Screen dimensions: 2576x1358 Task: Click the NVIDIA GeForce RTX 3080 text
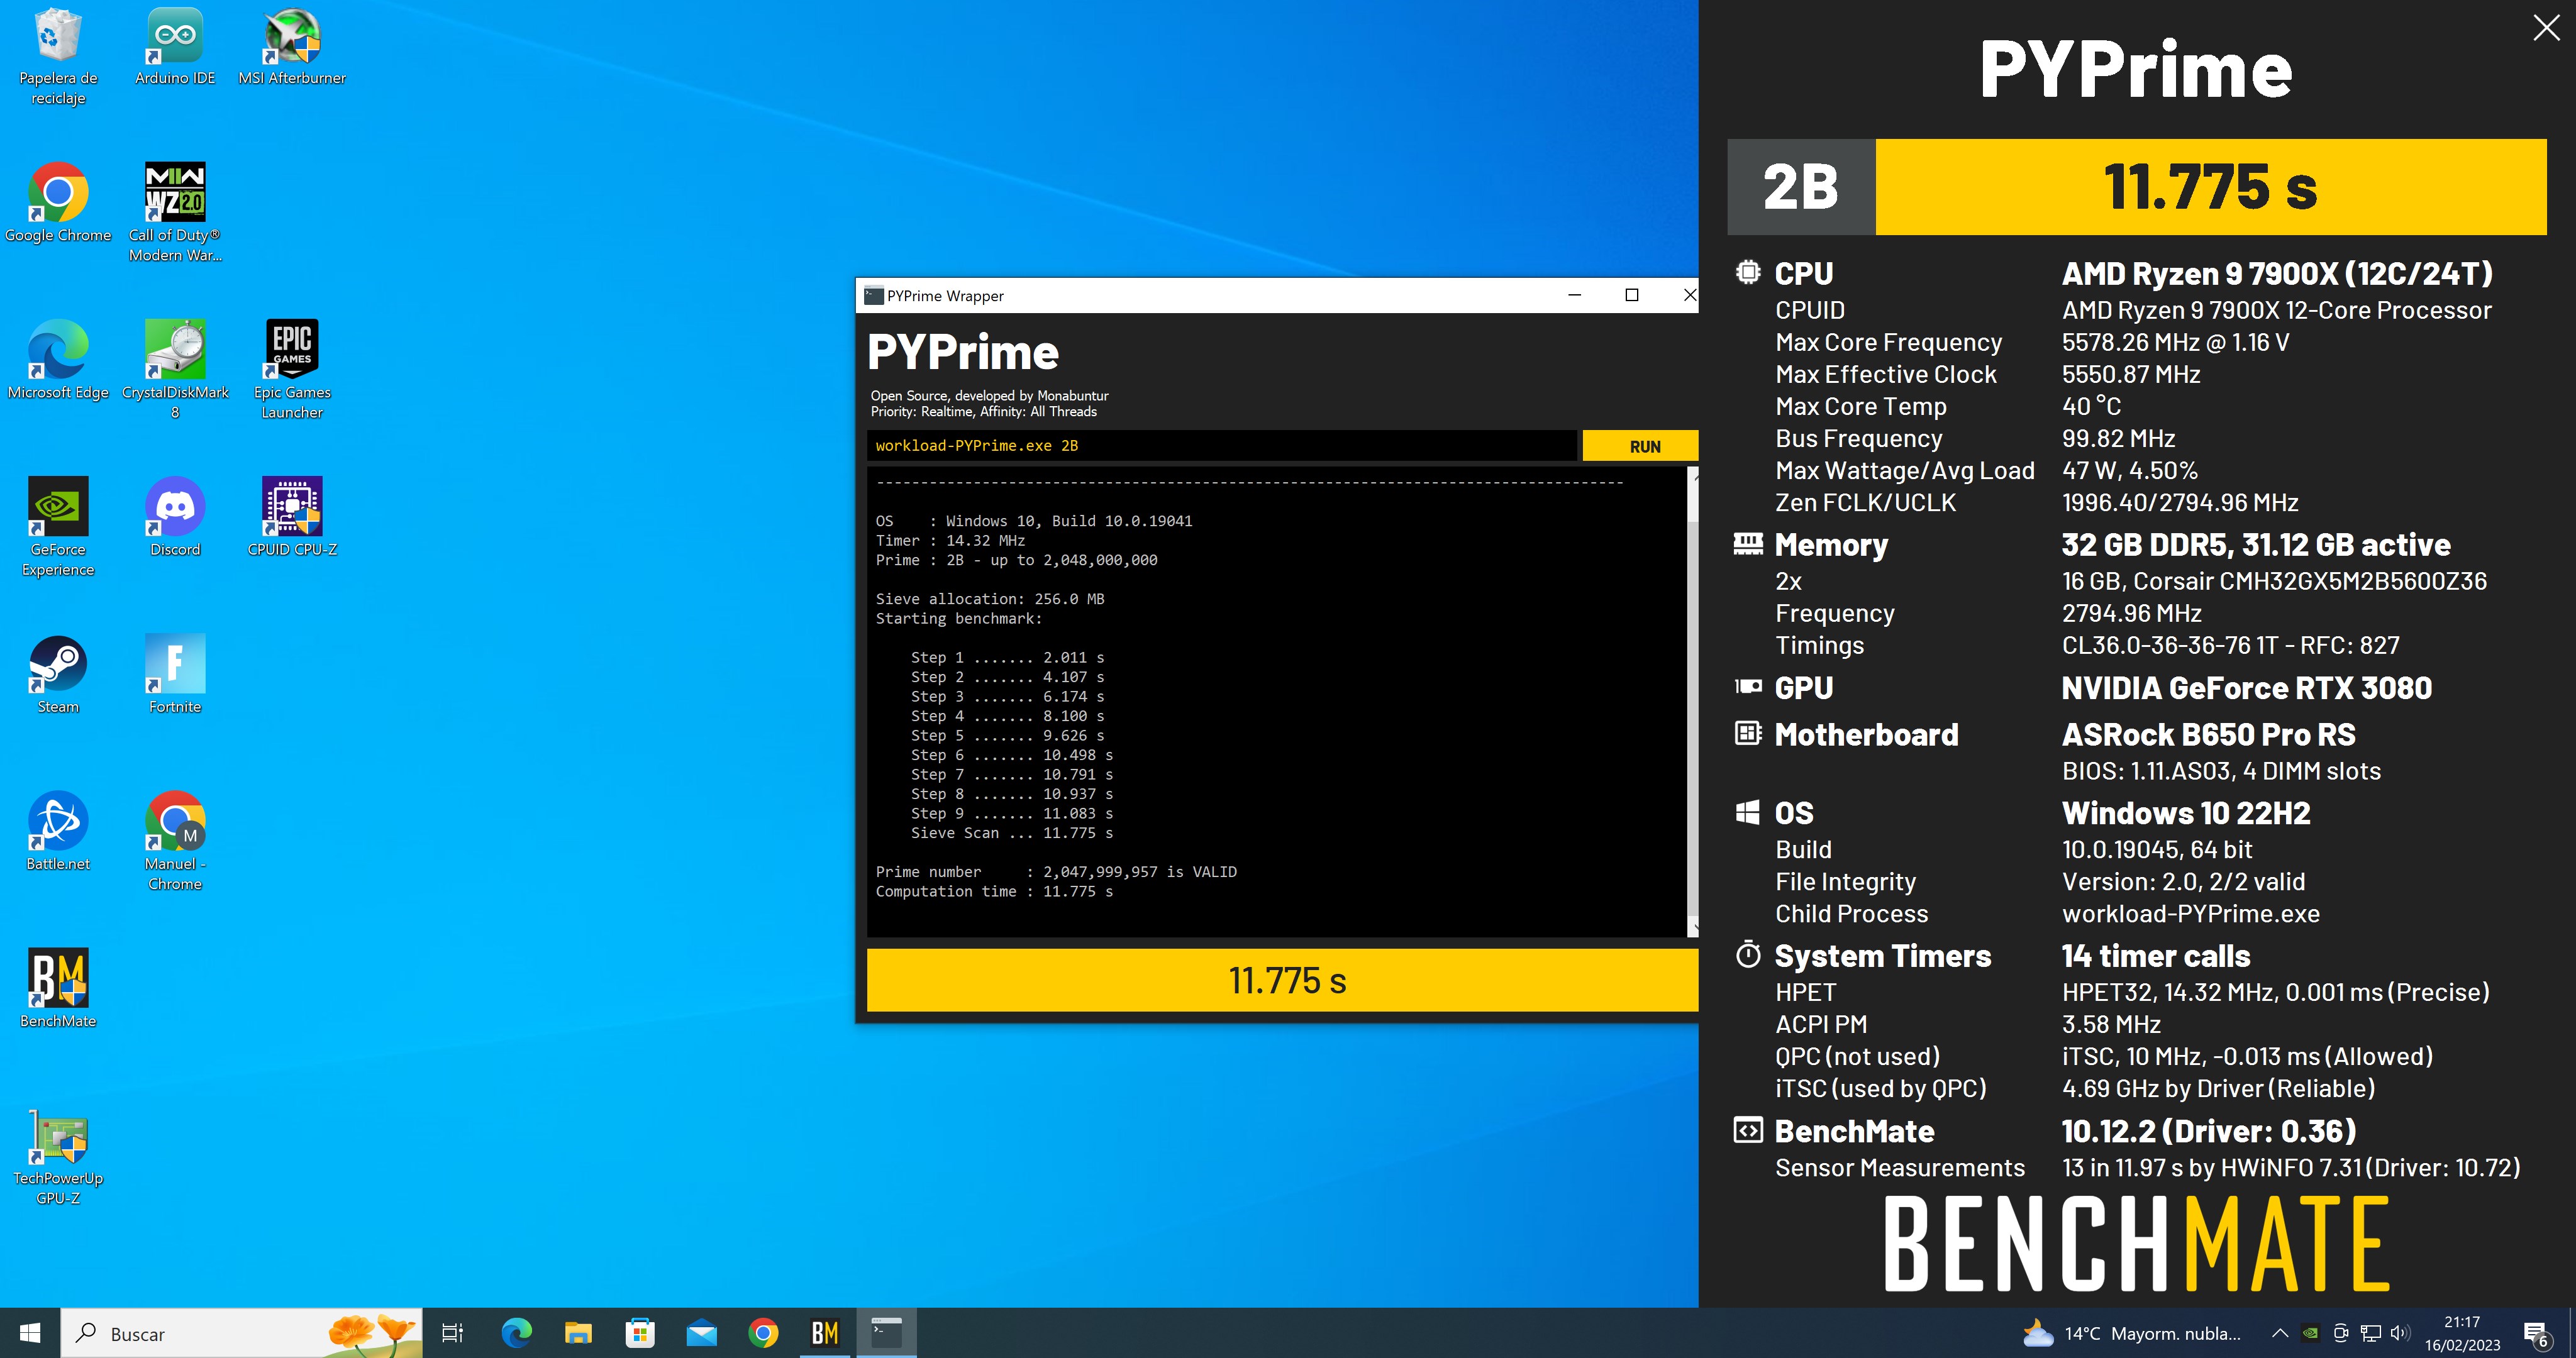2246,688
